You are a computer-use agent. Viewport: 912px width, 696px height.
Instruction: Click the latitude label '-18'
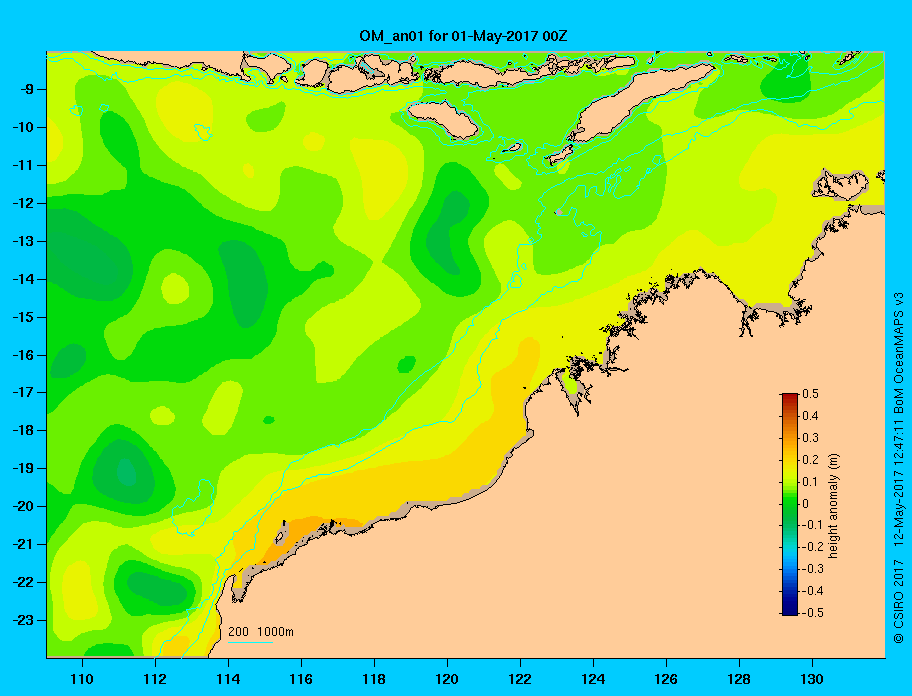[x=23, y=431]
